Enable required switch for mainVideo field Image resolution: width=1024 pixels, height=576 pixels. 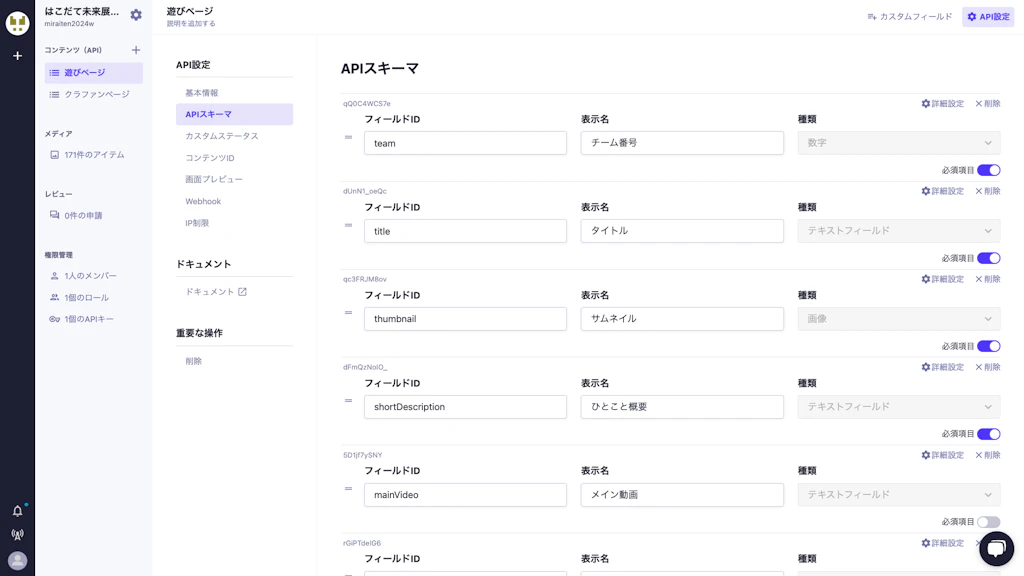[988, 522]
